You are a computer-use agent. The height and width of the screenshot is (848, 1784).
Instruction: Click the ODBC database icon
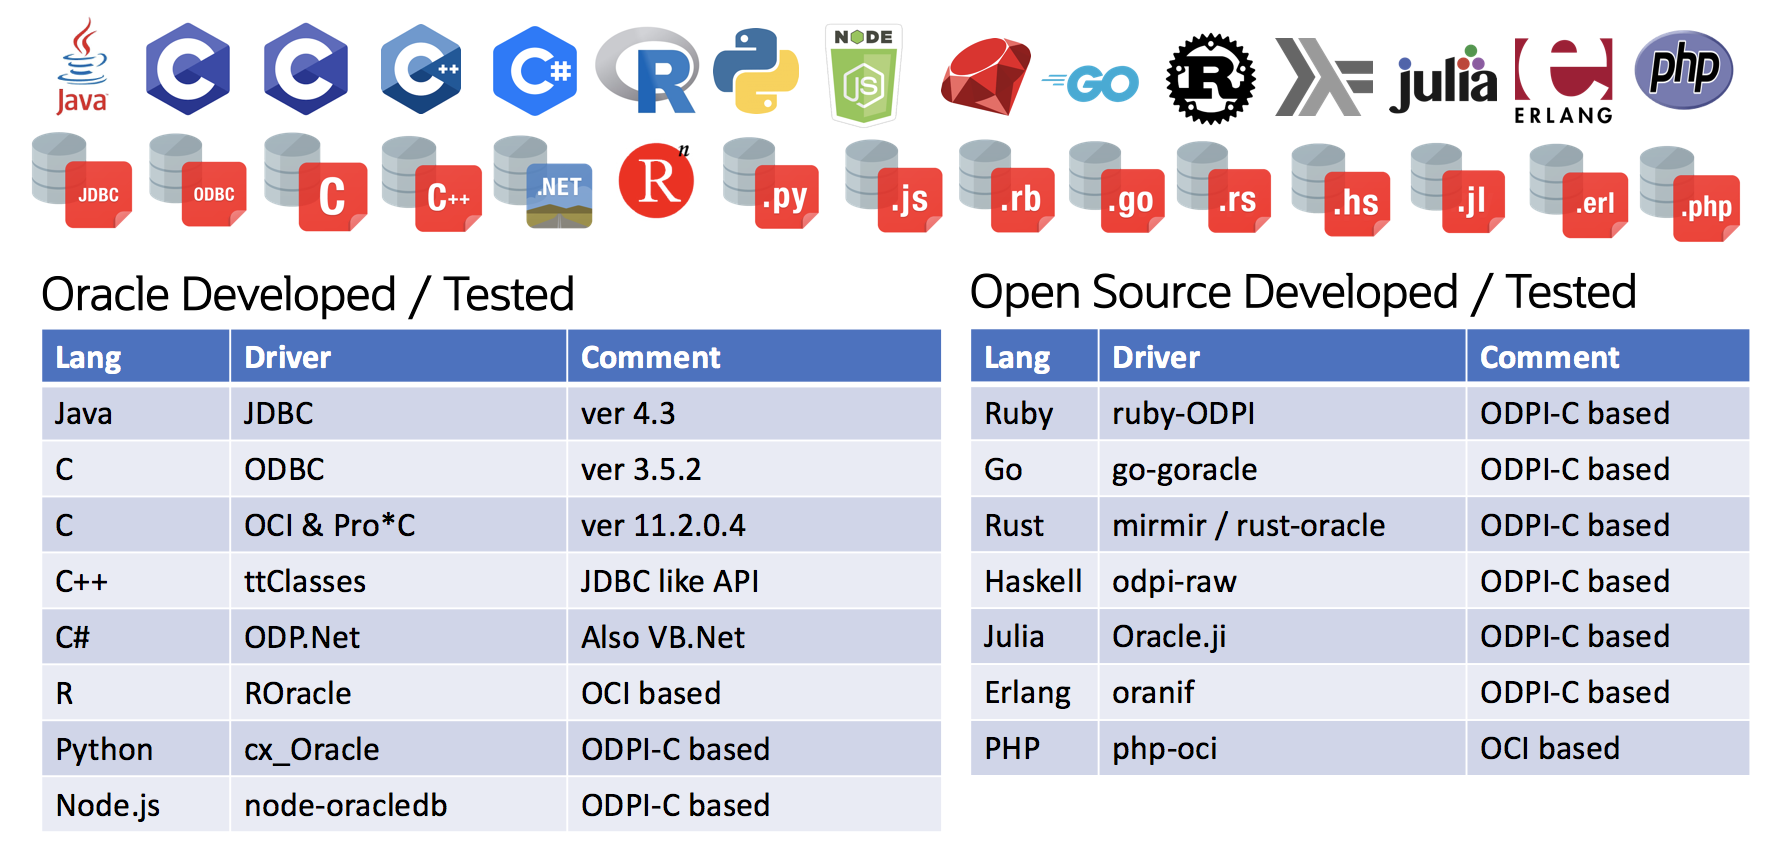[198, 181]
